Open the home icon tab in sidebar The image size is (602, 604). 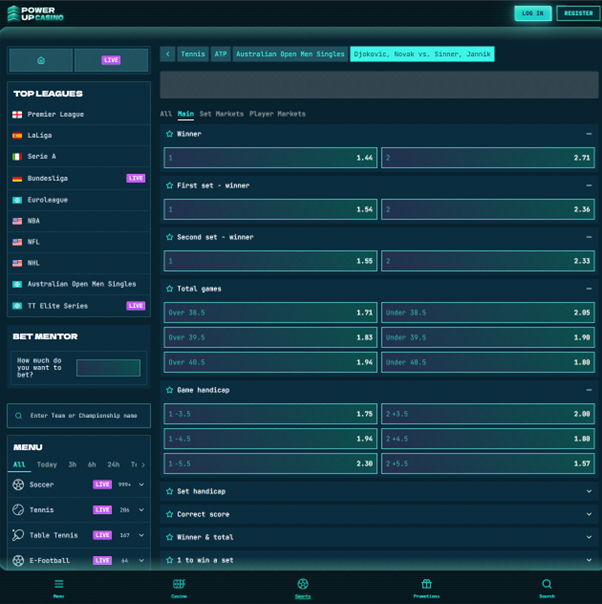(41, 60)
